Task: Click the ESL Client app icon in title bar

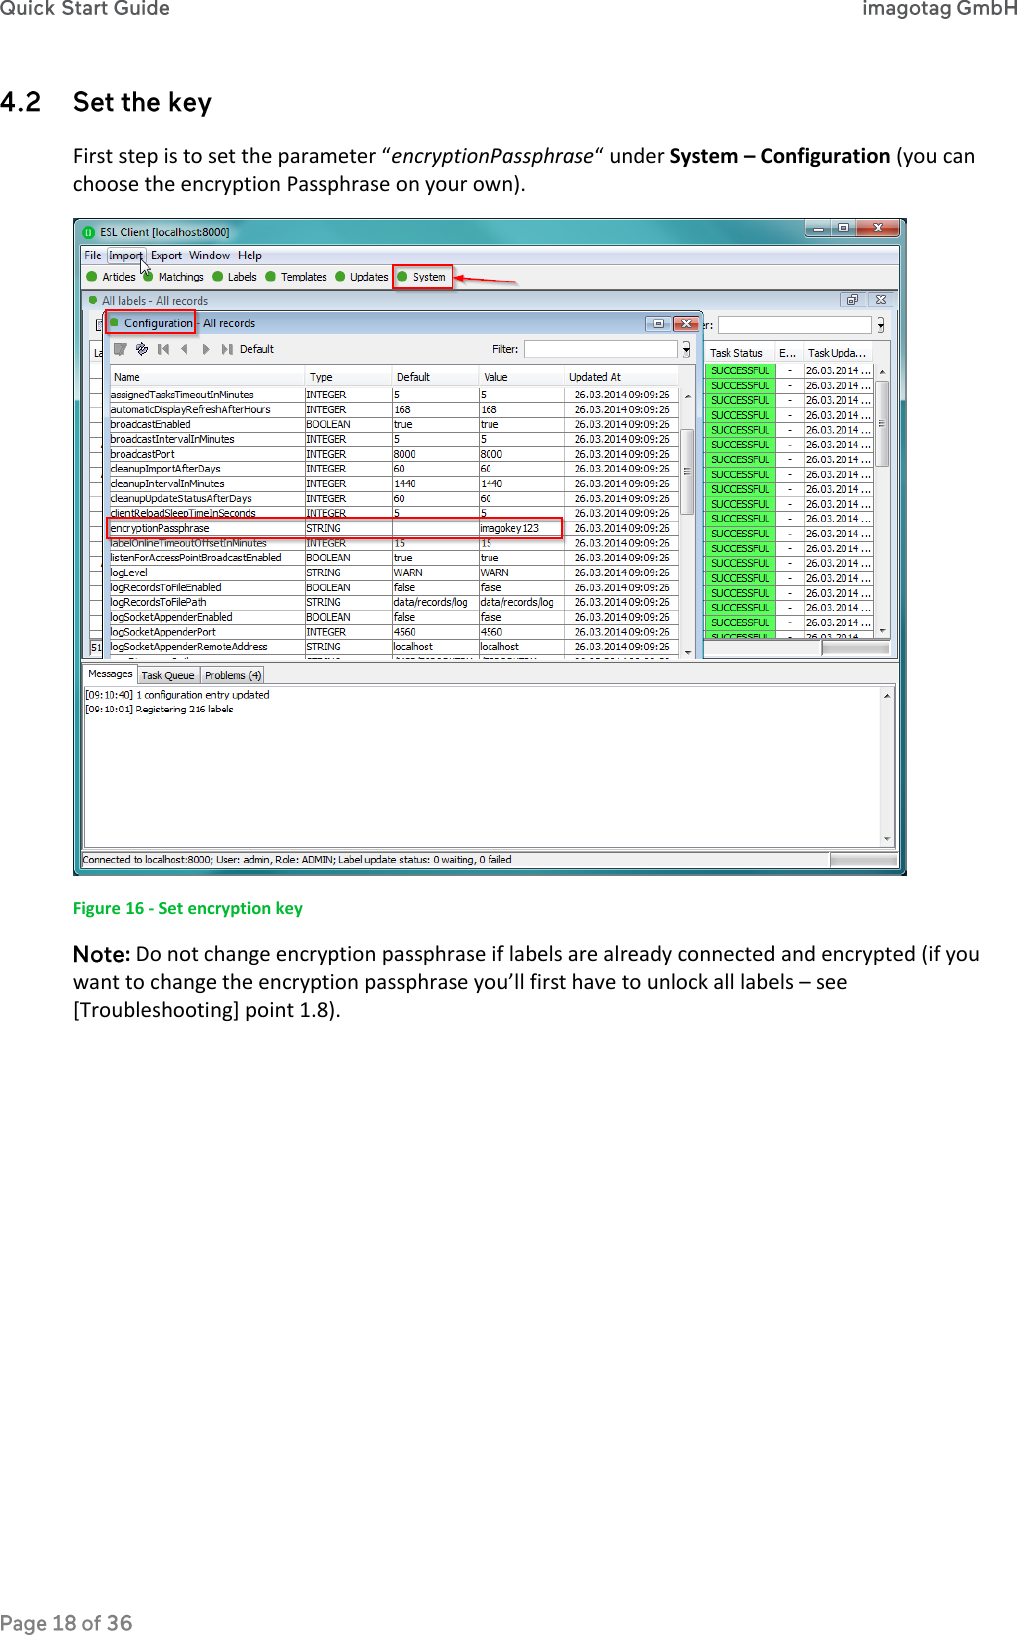Action: pyautogui.click(x=89, y=232)
